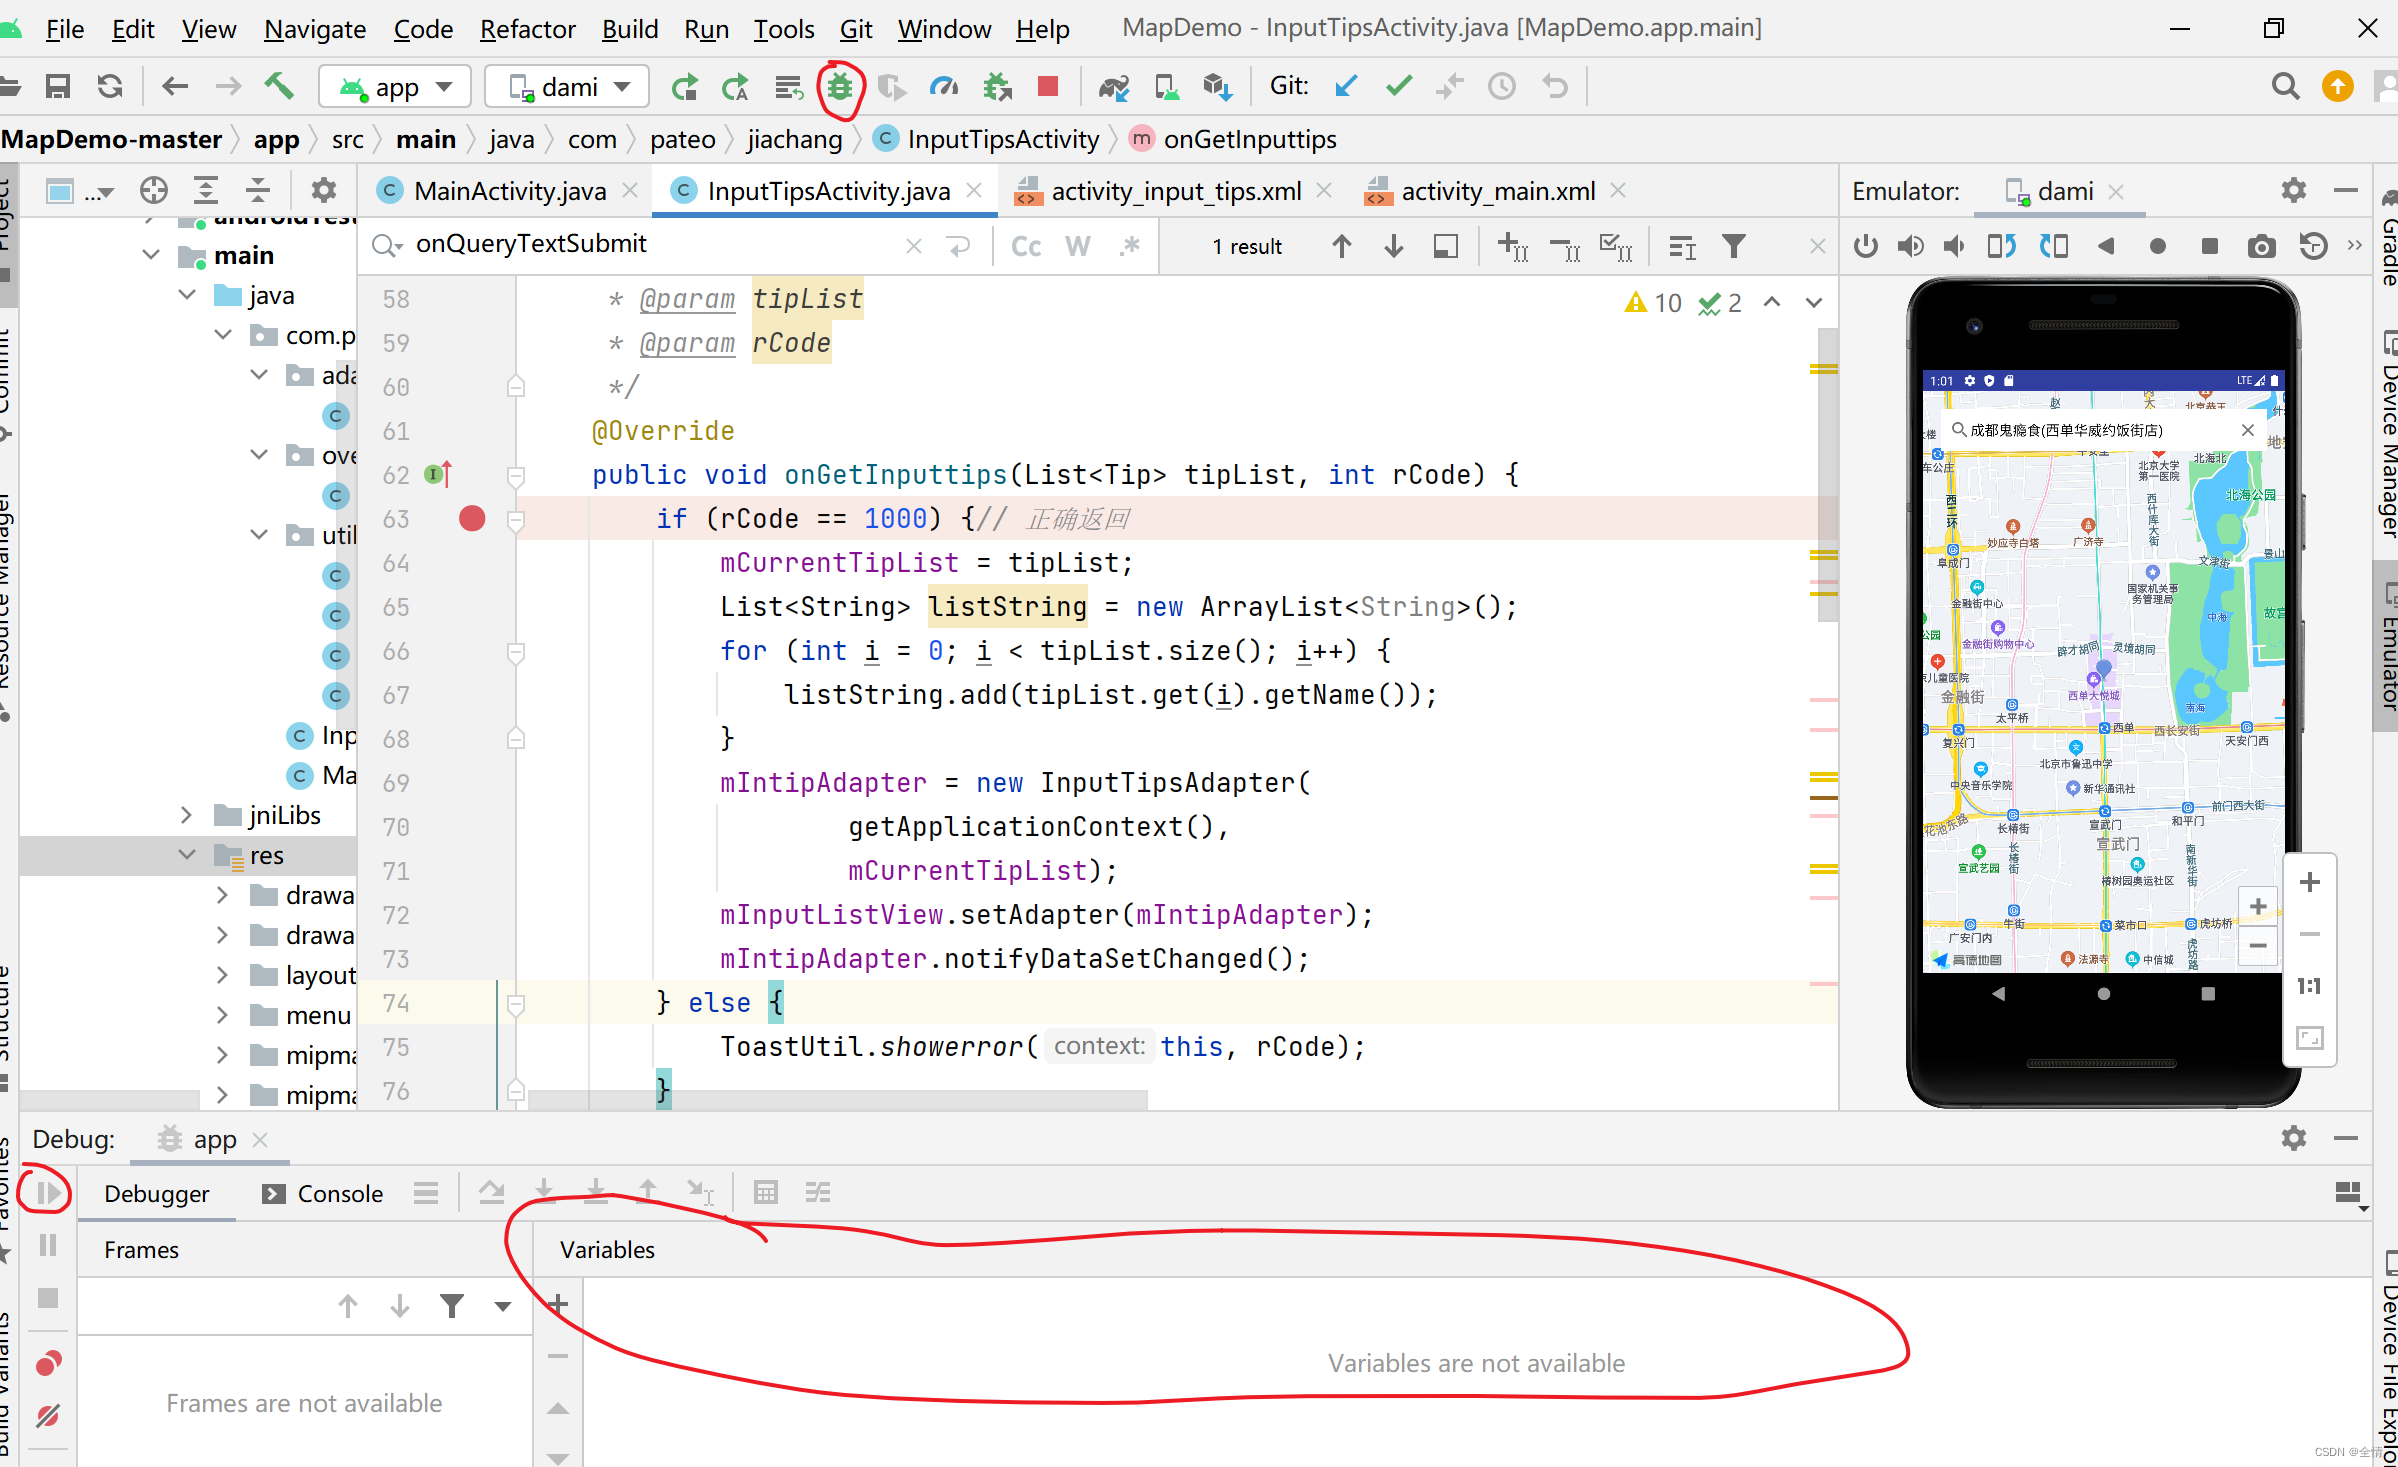
Task: Toggle Match Case option in search bar
Action: click(x=1026, y=246)
